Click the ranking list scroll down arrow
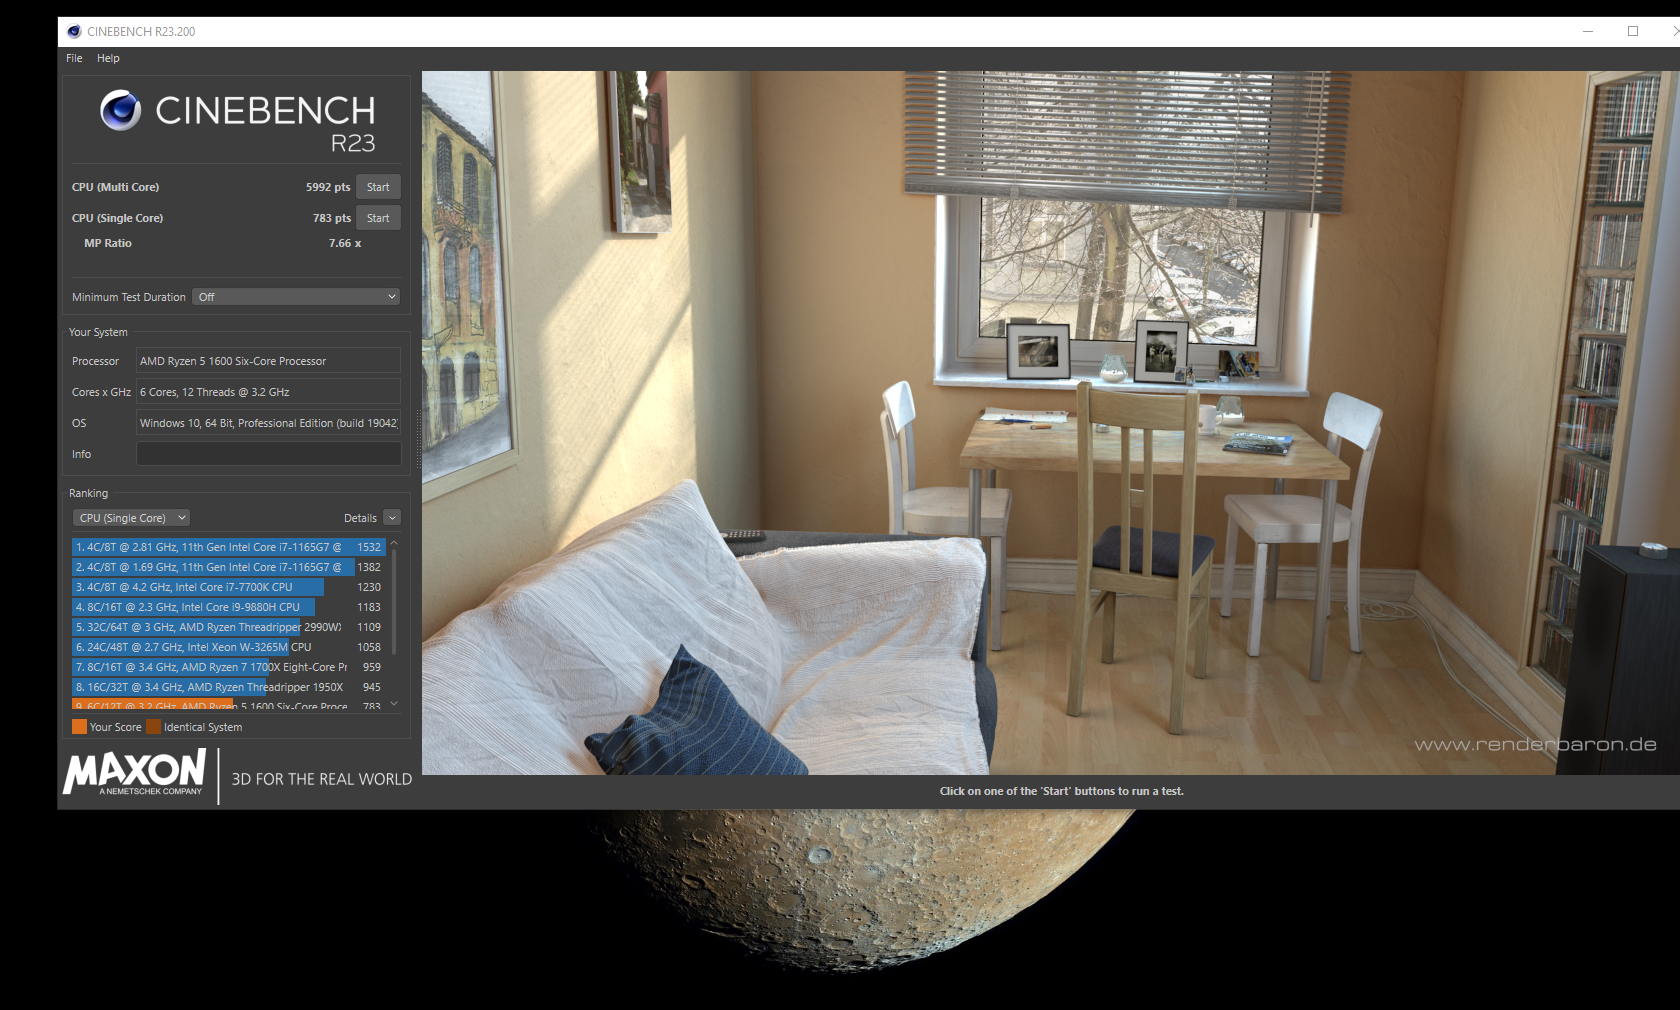 point(394,704)
